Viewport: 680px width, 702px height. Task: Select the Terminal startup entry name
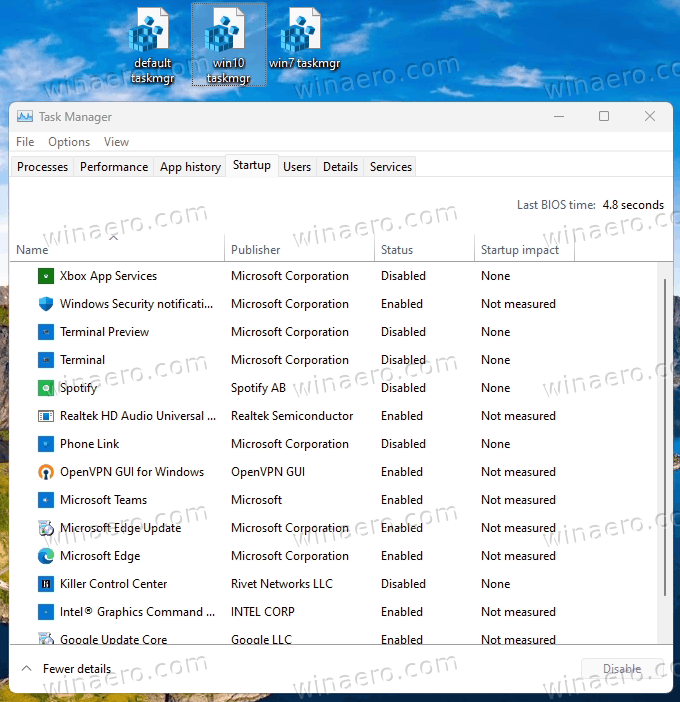[x=82, y=360]
